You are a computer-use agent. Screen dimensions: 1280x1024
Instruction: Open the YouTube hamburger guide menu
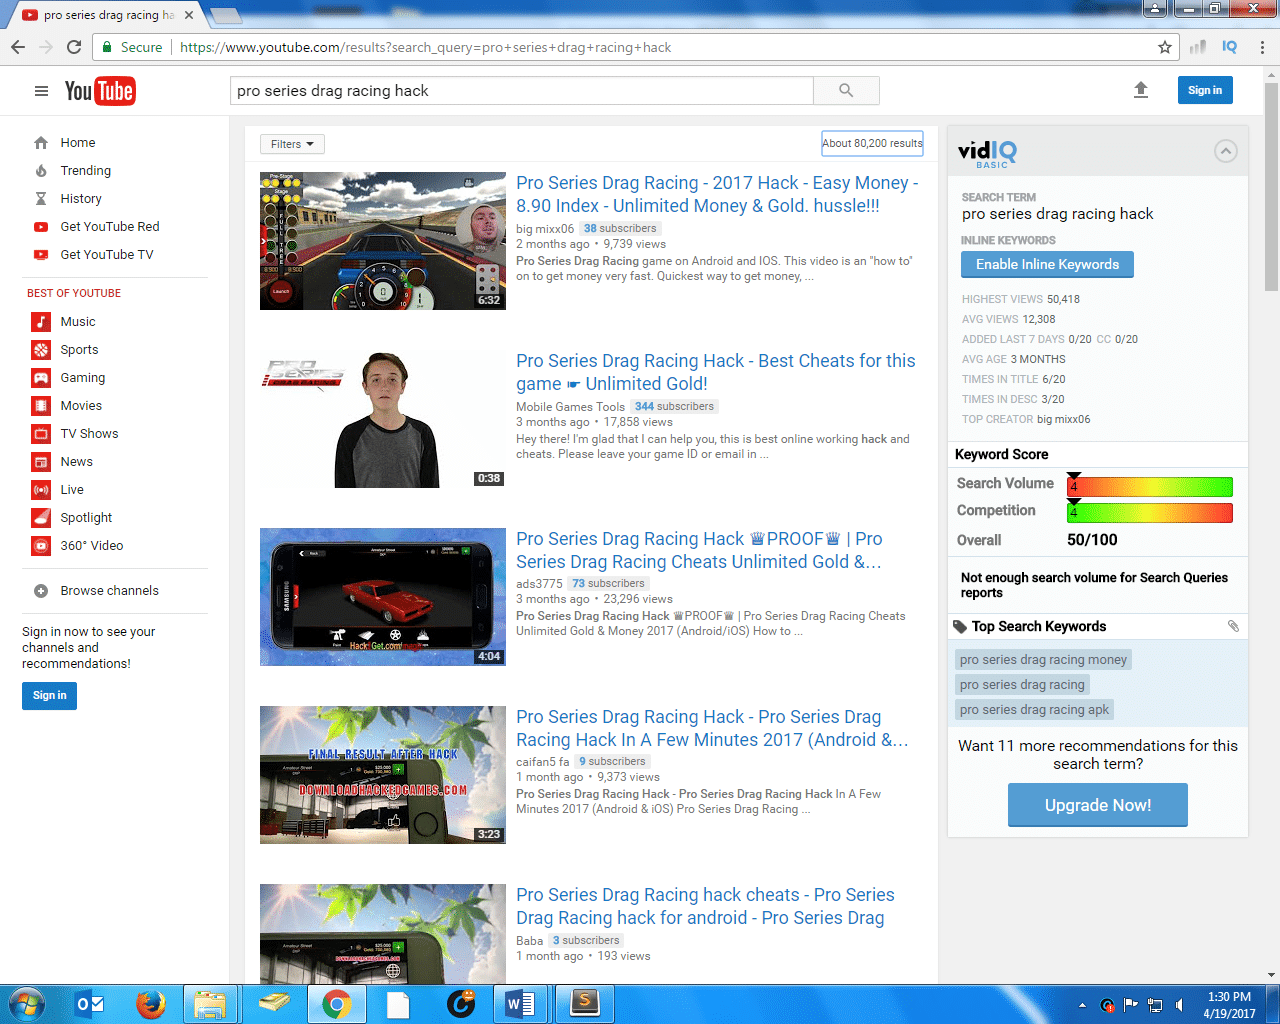pyautogui.click(x=41, y=91)
